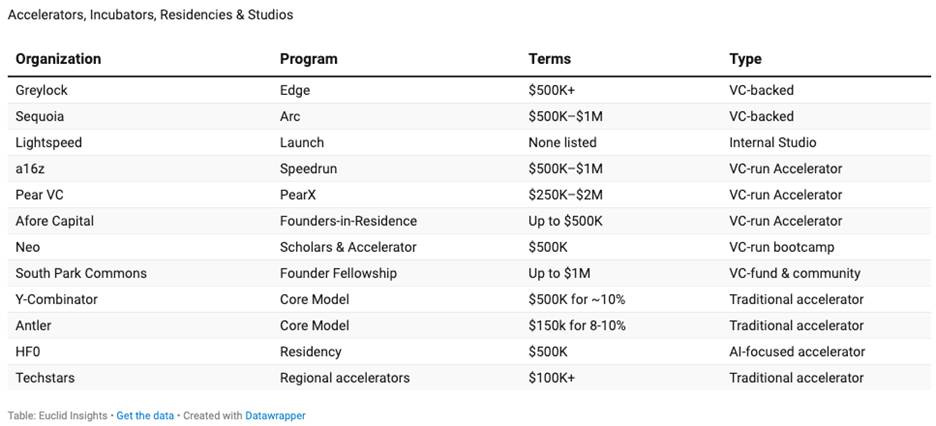Select the HF0 Residency program cell

[310, 352]
